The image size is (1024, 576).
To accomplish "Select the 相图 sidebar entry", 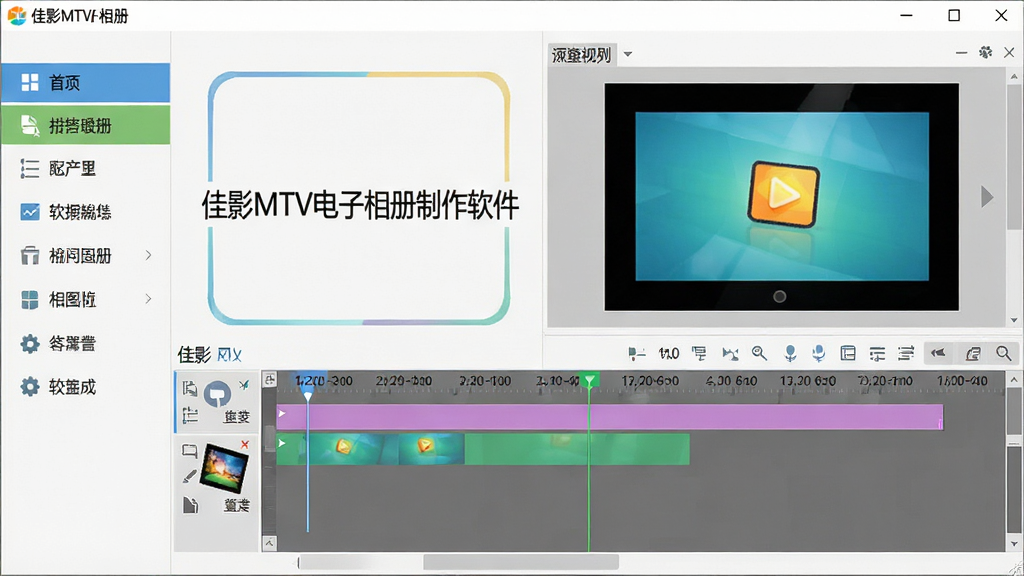I will (x=86, y=299).
